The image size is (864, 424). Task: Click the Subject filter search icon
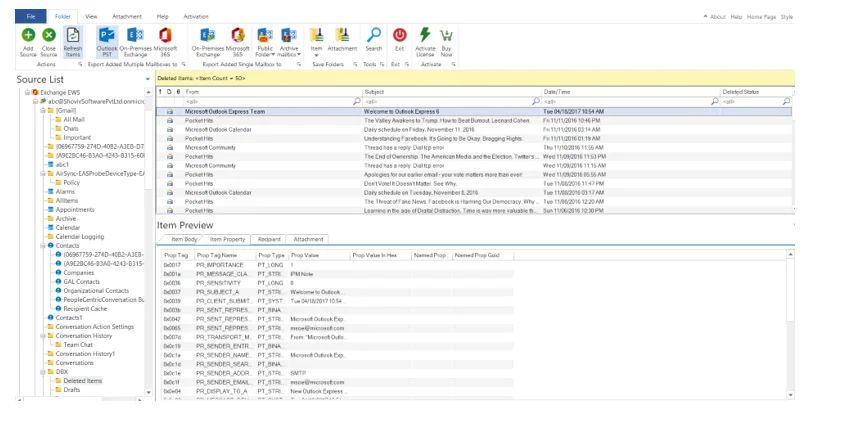coord(536,101)
